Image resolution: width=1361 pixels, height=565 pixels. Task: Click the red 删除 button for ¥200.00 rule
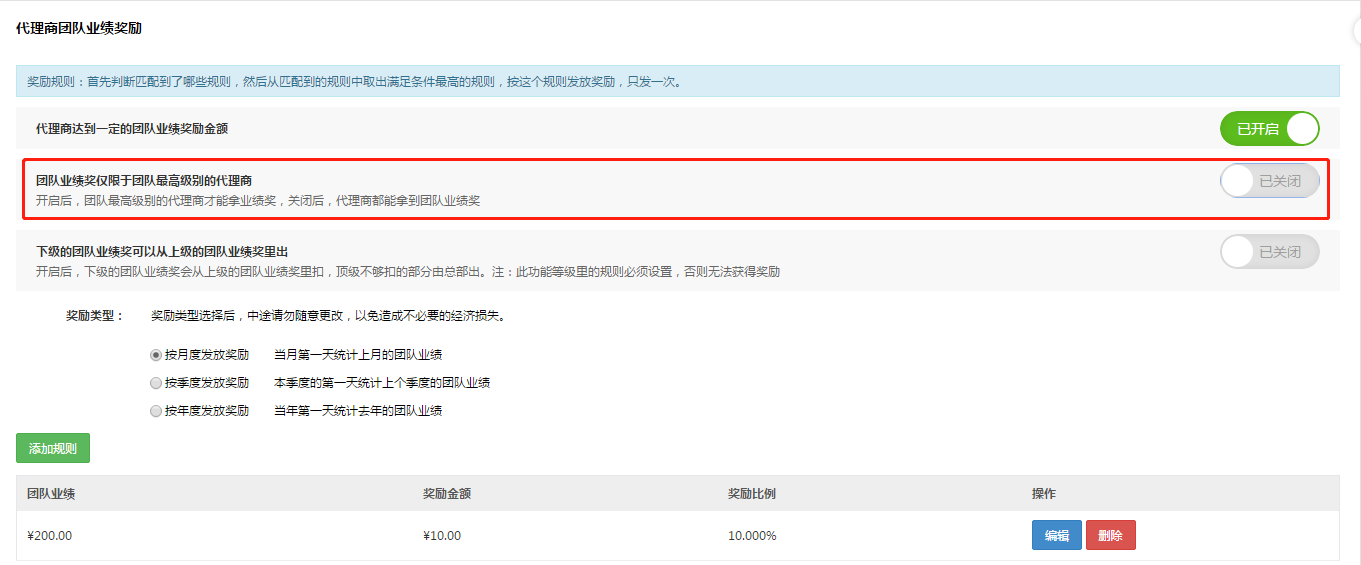(x=1110, y=536)
